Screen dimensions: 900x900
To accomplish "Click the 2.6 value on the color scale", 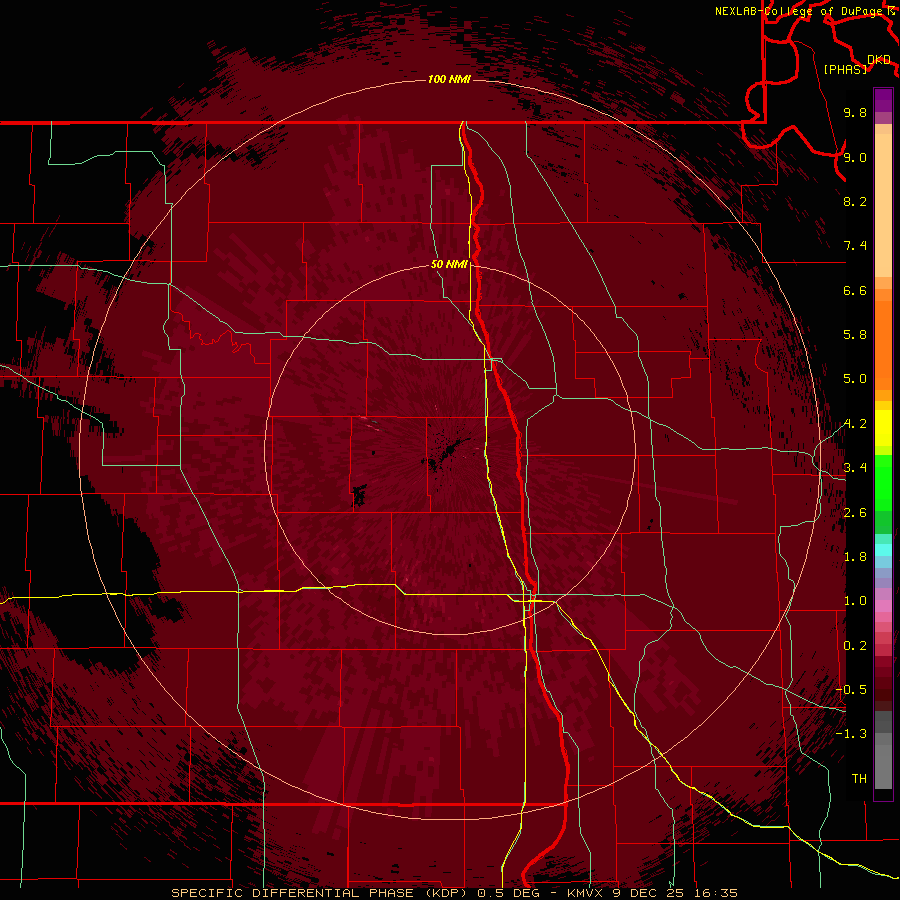I will [855, 513].
